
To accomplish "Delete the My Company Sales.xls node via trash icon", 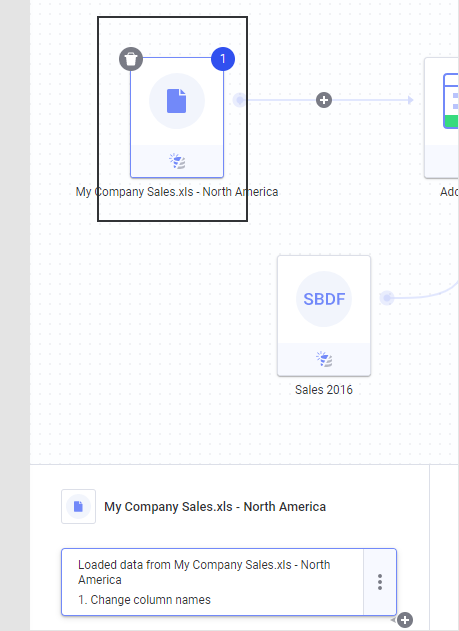I will 131,59.
